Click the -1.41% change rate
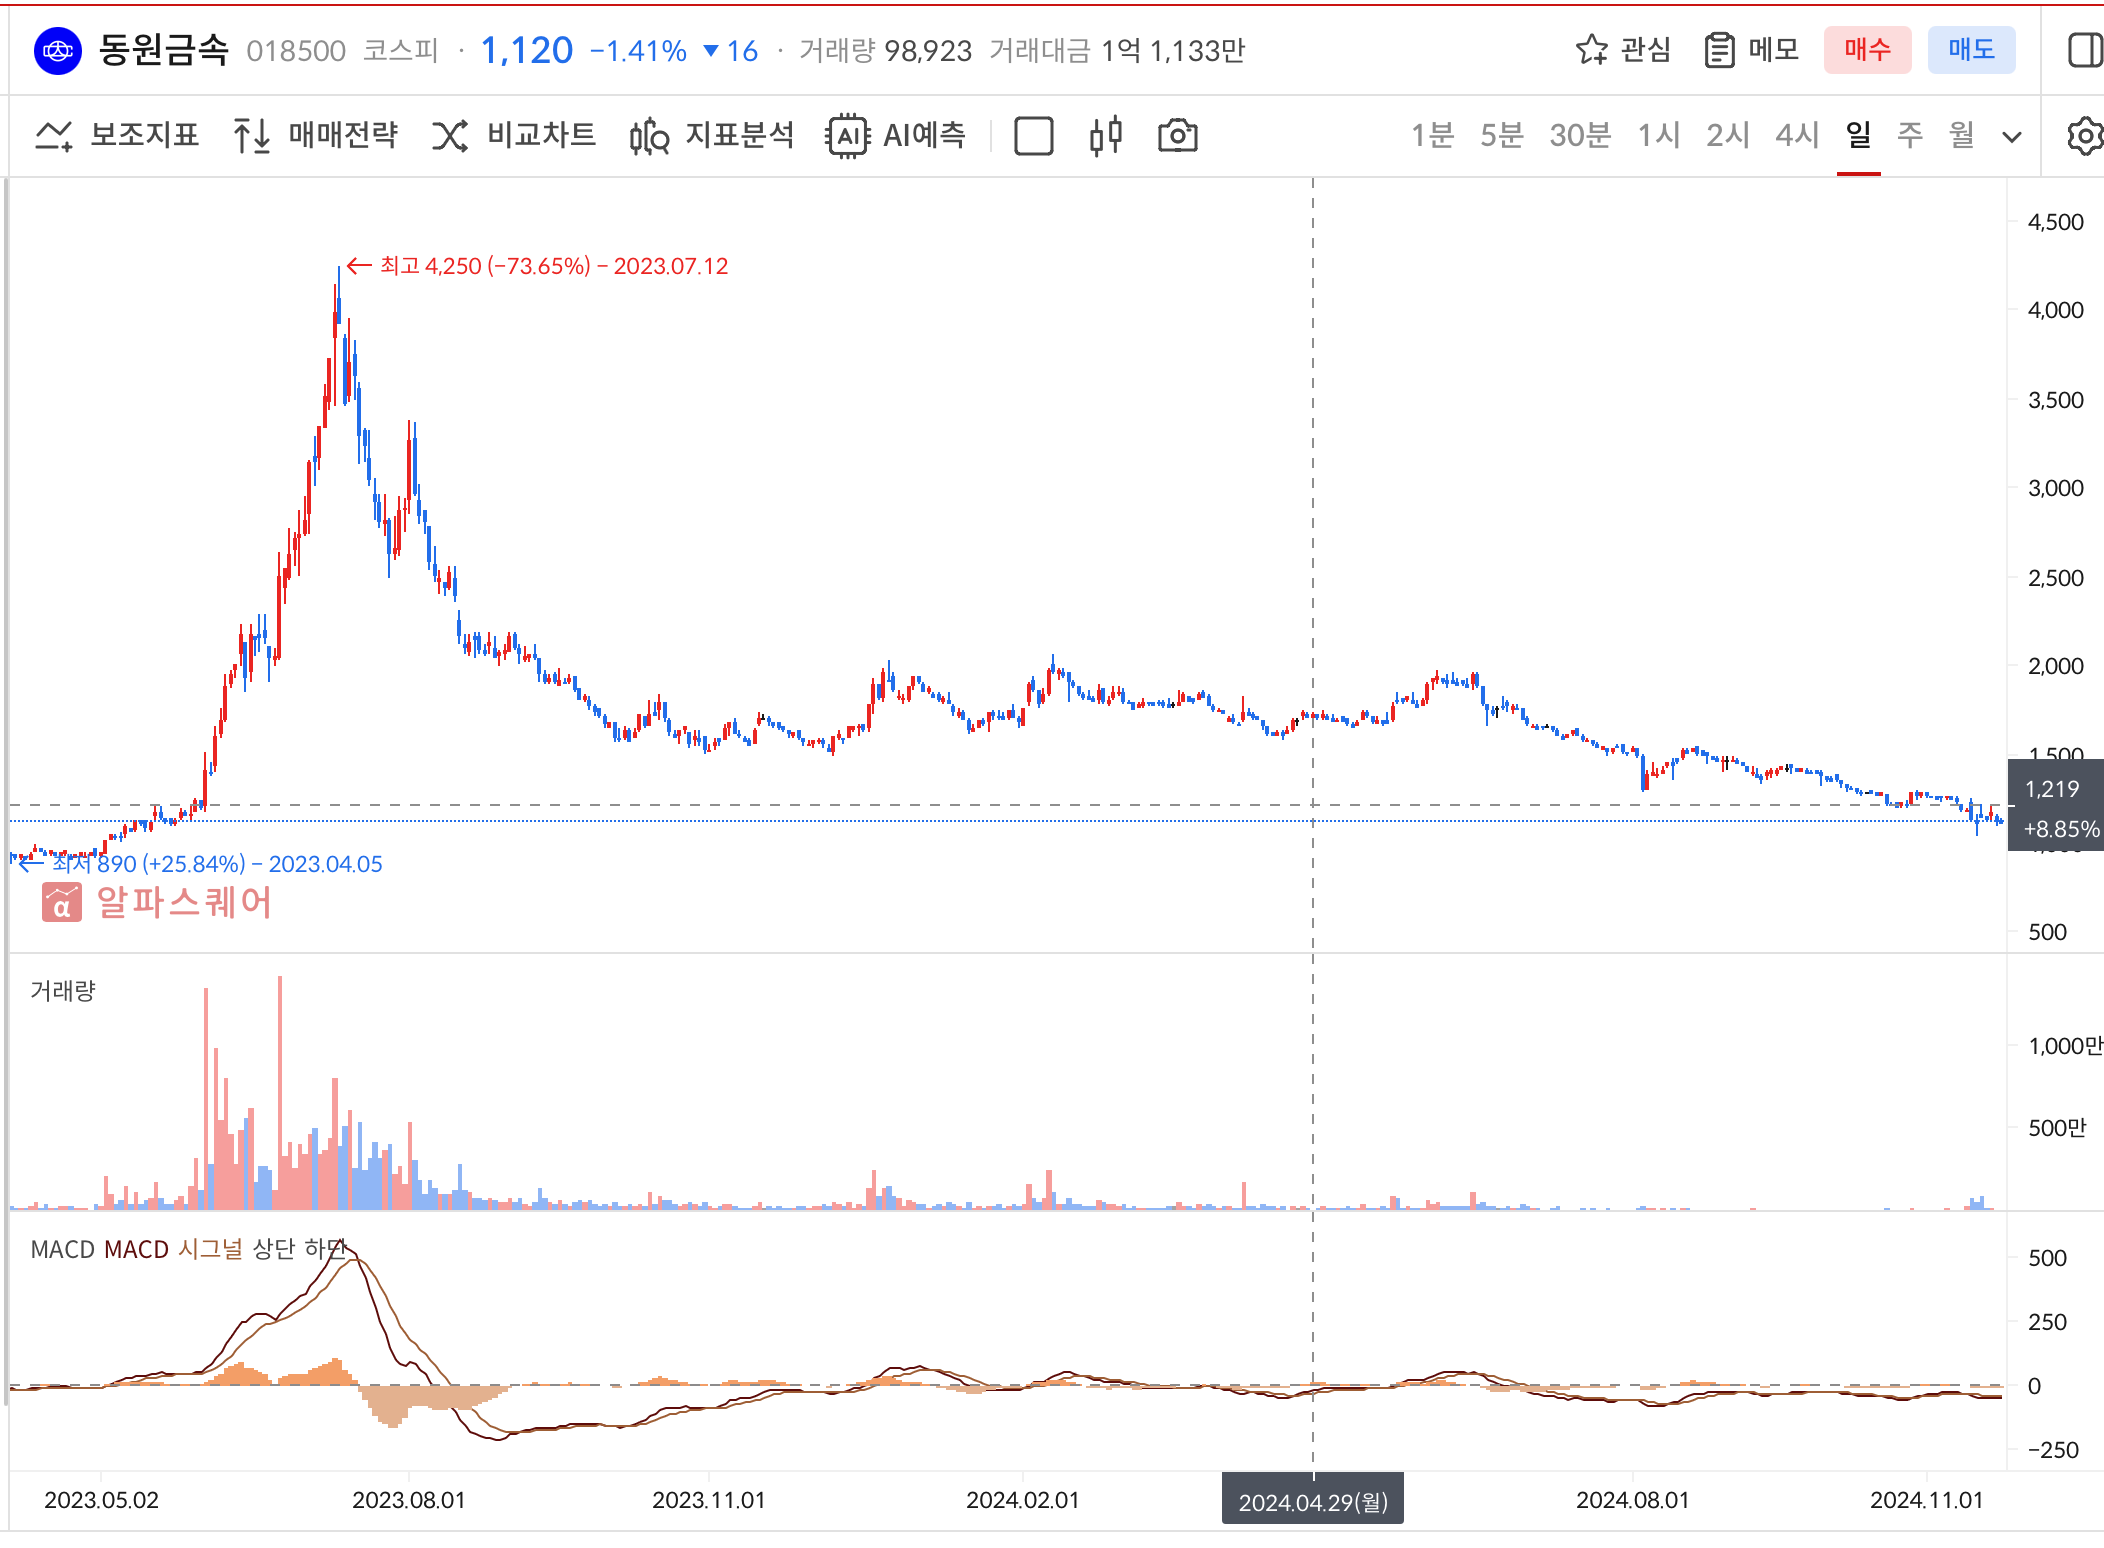Screen dimensions: 2104x1548 coord(638,50)
